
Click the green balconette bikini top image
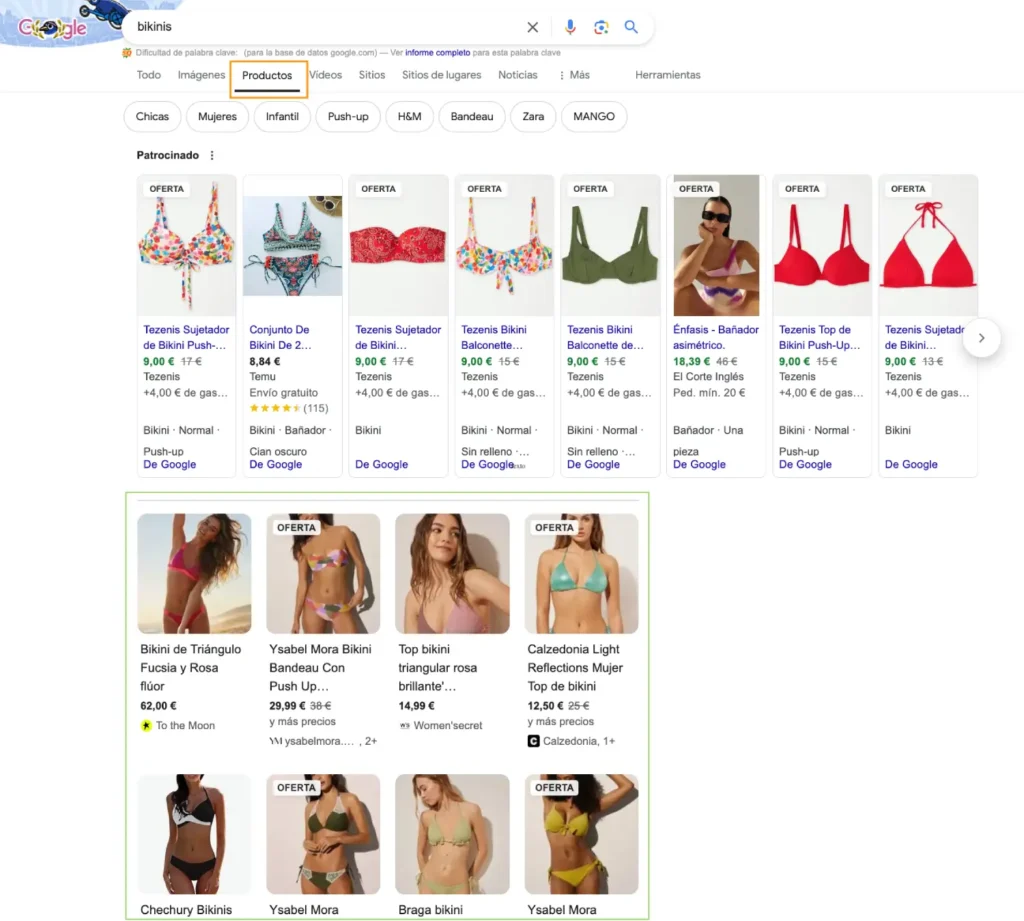(x=610, y=246)
